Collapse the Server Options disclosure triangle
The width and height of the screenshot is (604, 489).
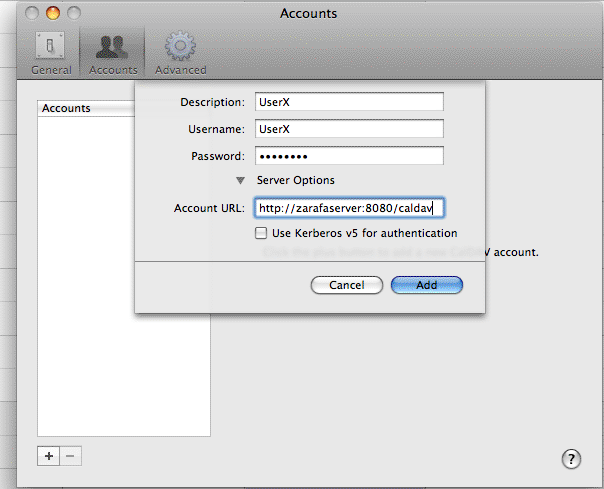pos(240,181)
